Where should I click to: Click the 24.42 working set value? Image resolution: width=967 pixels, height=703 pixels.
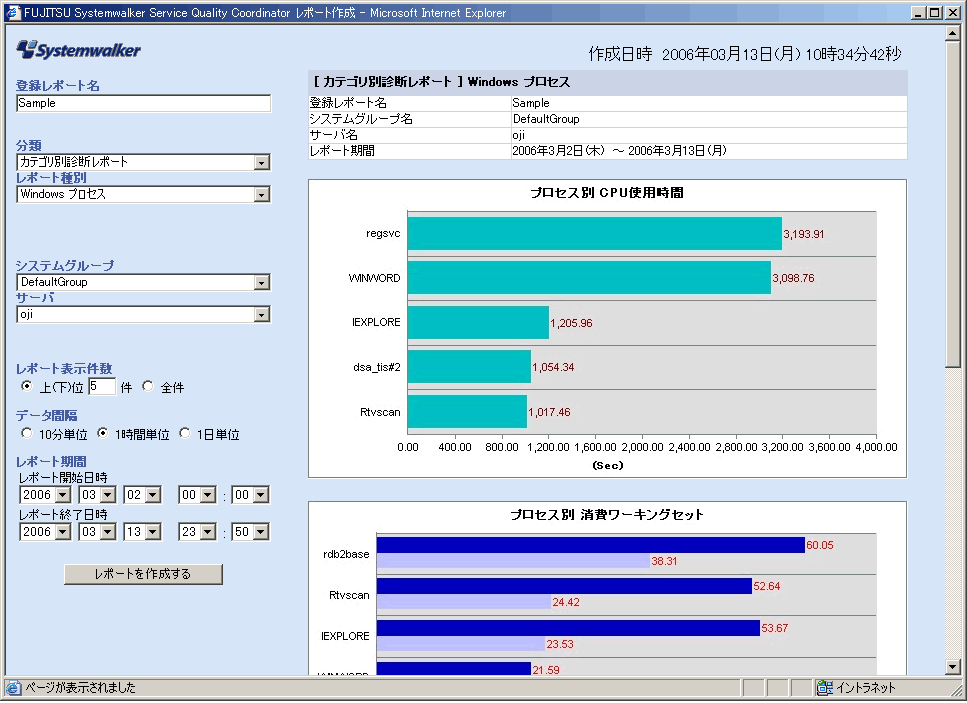[566, 602]
